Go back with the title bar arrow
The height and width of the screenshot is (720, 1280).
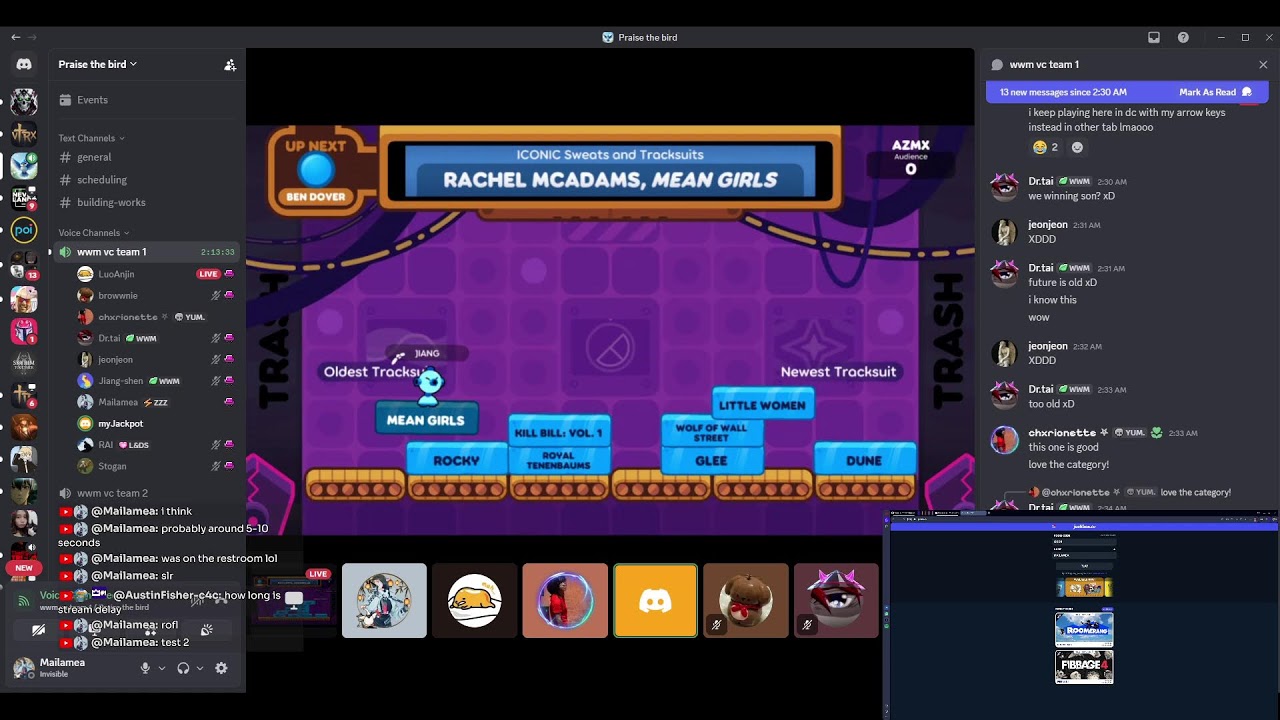coord(16,37)
